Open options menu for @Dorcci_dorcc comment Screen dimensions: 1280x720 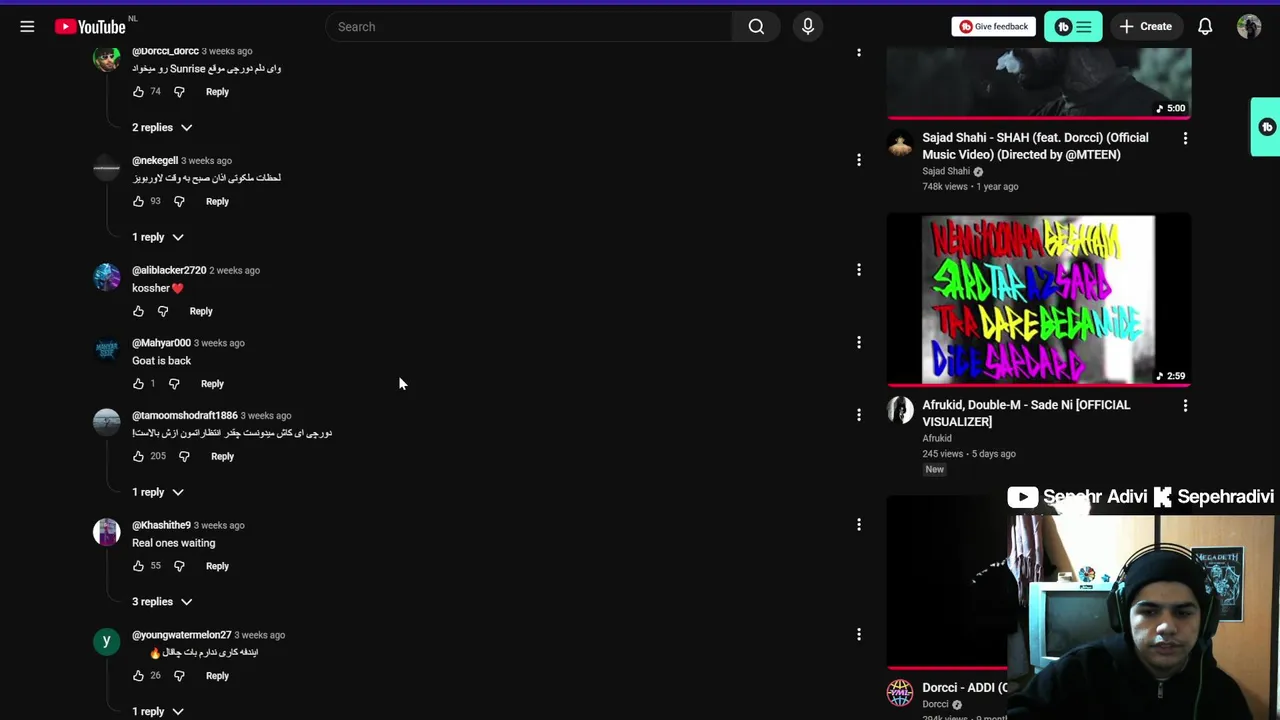coord(858,51)
